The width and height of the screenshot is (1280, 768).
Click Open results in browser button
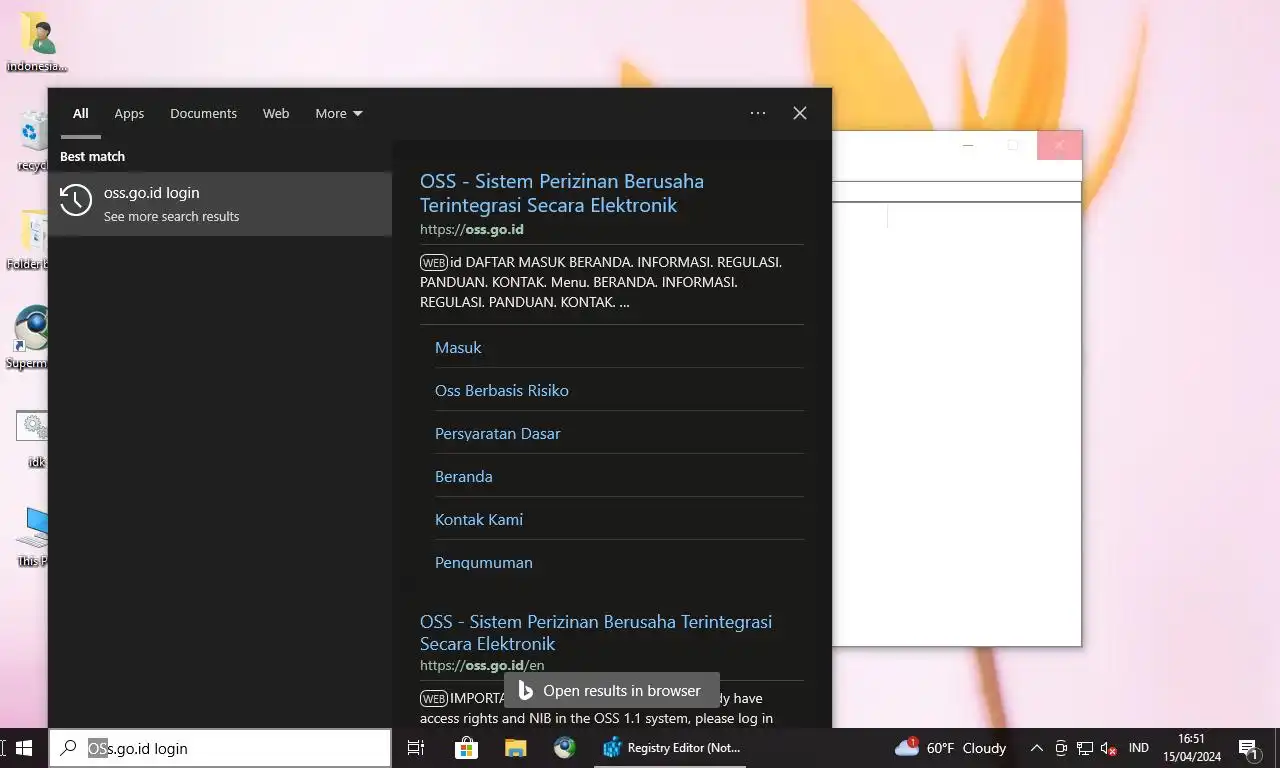(612, 690)
